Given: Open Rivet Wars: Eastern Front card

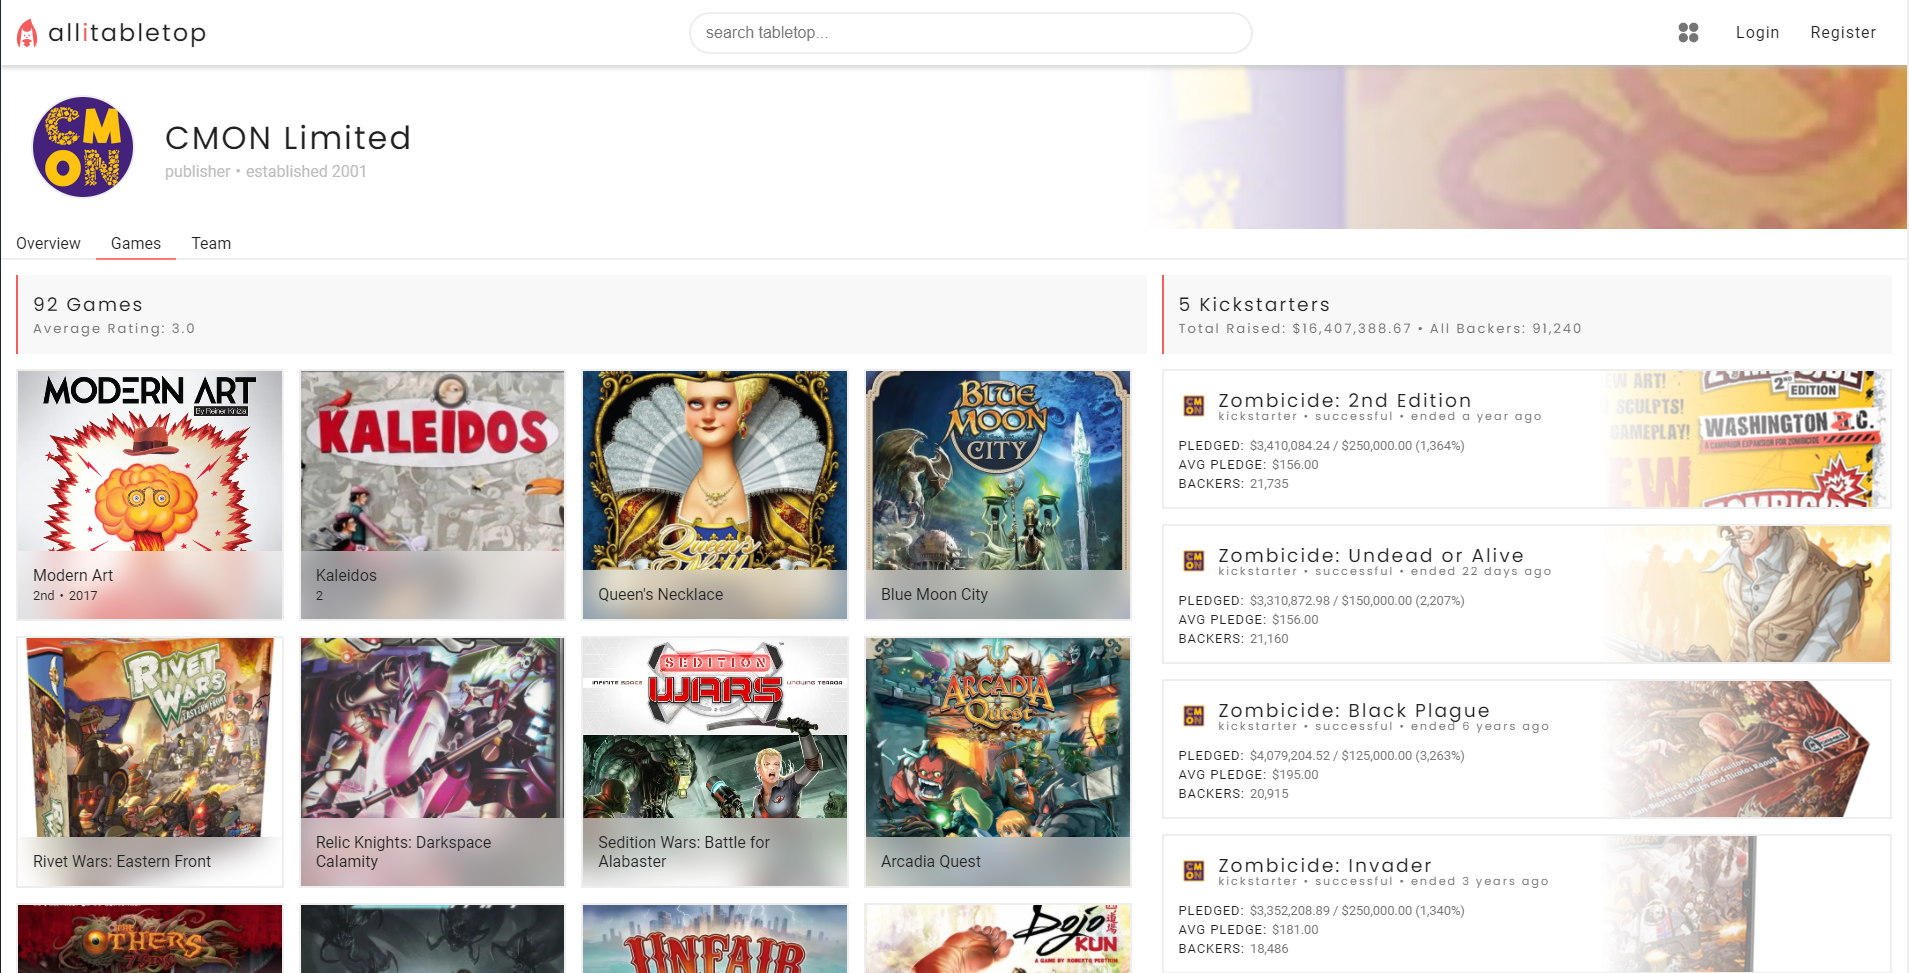Looking at the screenshot, I should (x=150, y=762).
